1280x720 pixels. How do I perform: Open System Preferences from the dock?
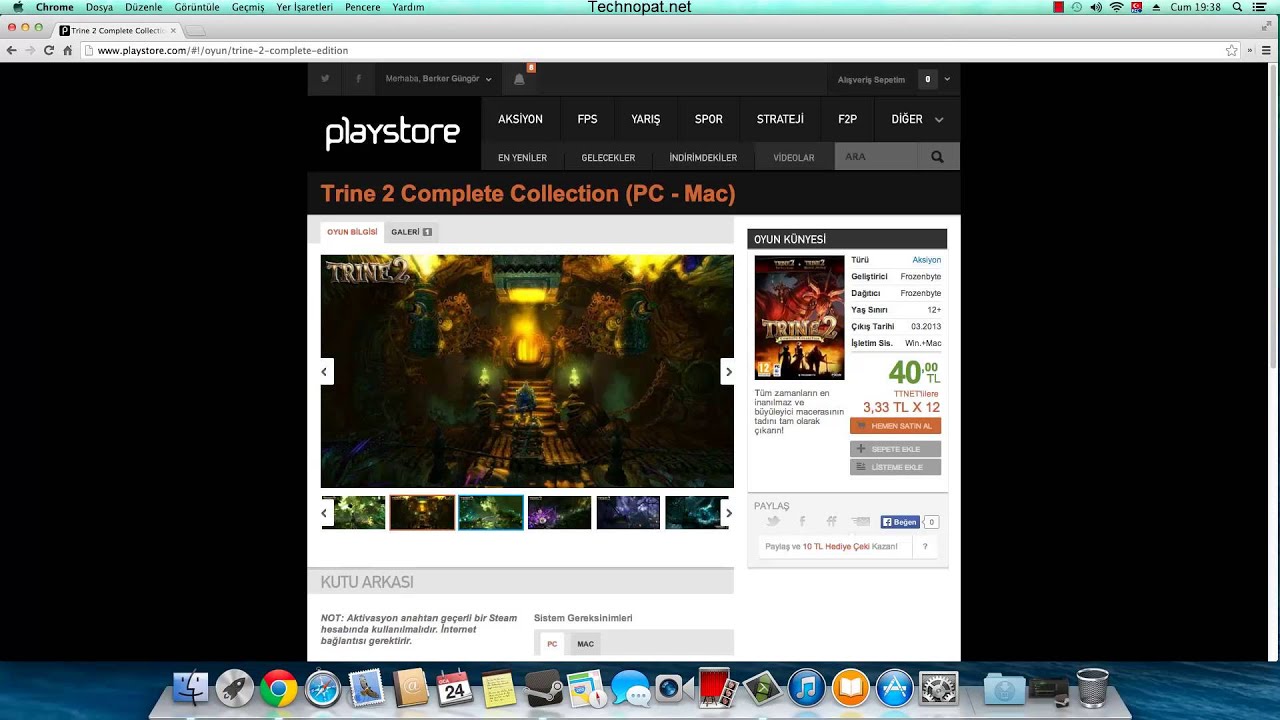coord(939,688)
